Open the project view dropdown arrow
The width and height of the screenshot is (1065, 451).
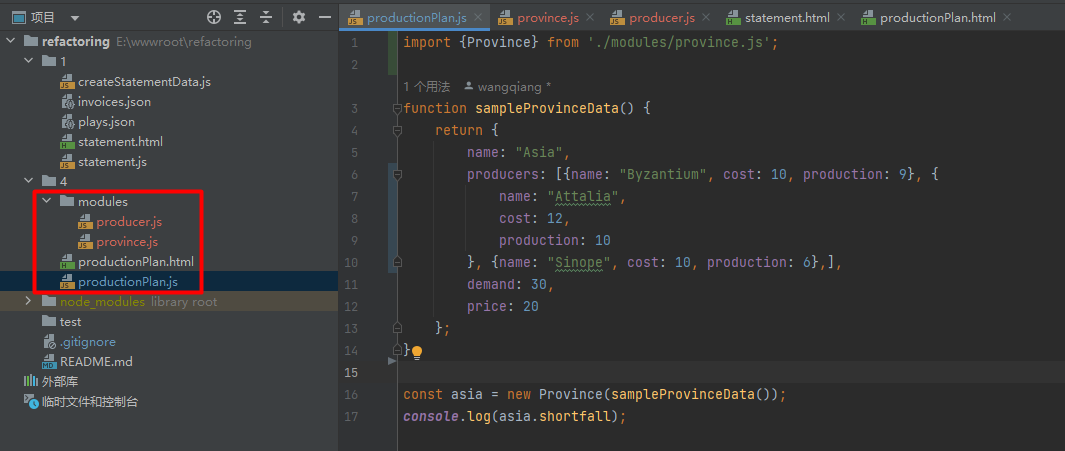tap(75, 18)
